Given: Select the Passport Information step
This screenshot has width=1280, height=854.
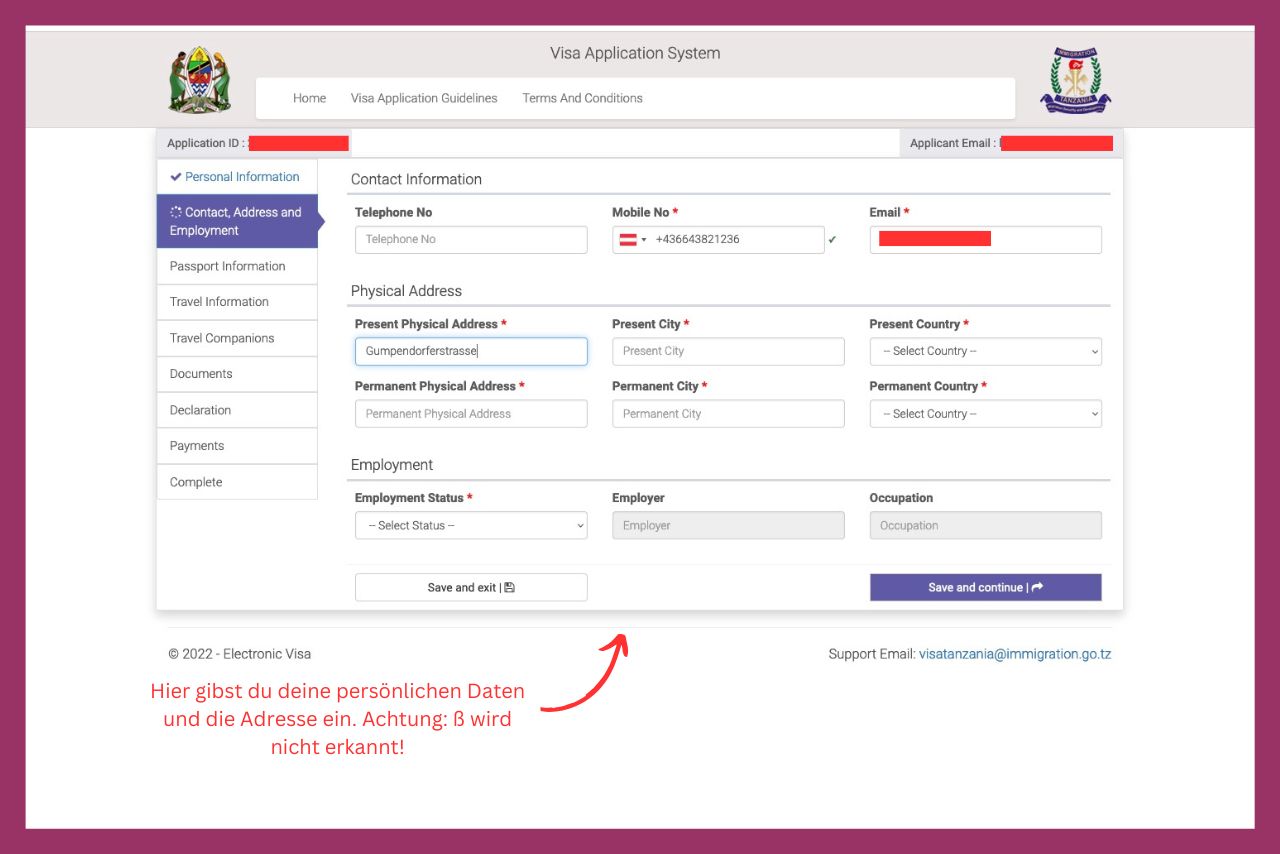Looking at the screenshot, I should [x=237, y=267].
